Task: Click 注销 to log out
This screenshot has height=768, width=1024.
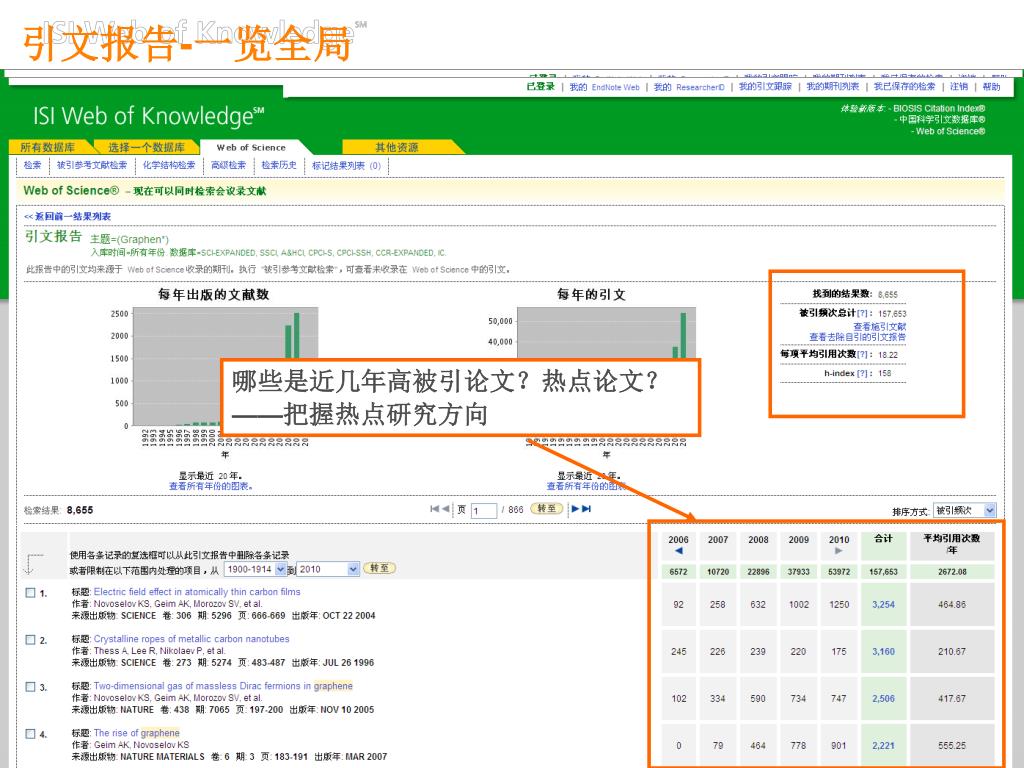Action: tap(959, 87)
